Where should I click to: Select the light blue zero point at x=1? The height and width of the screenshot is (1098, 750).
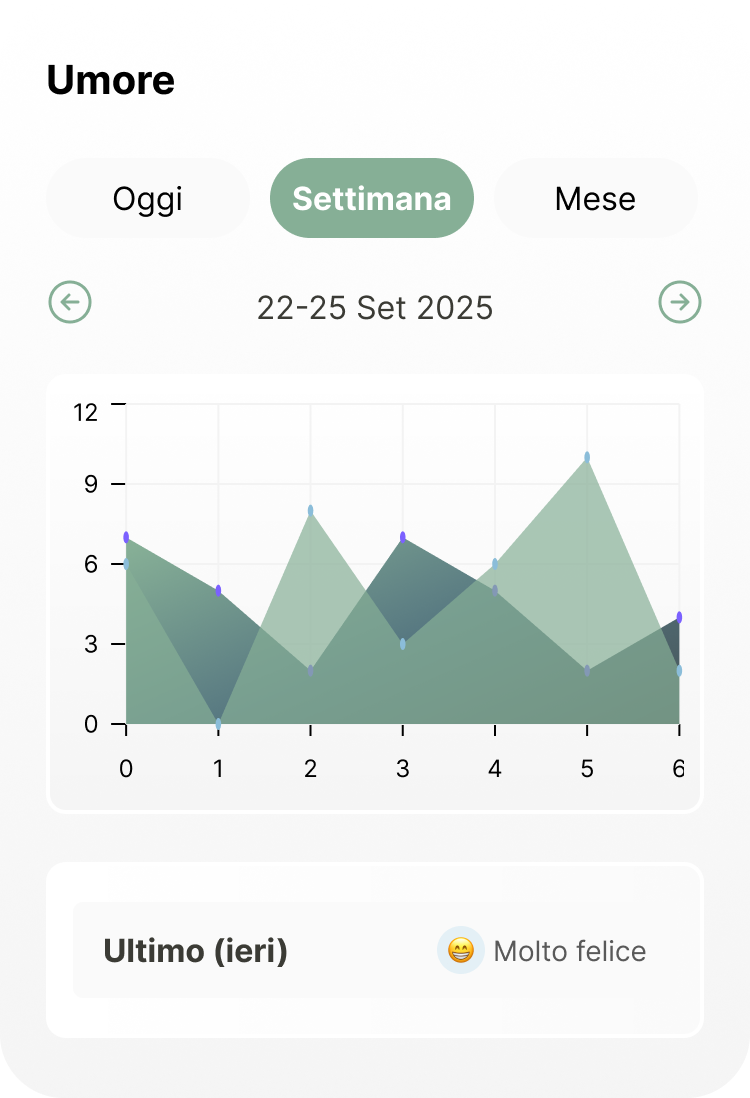pos(218,723)
